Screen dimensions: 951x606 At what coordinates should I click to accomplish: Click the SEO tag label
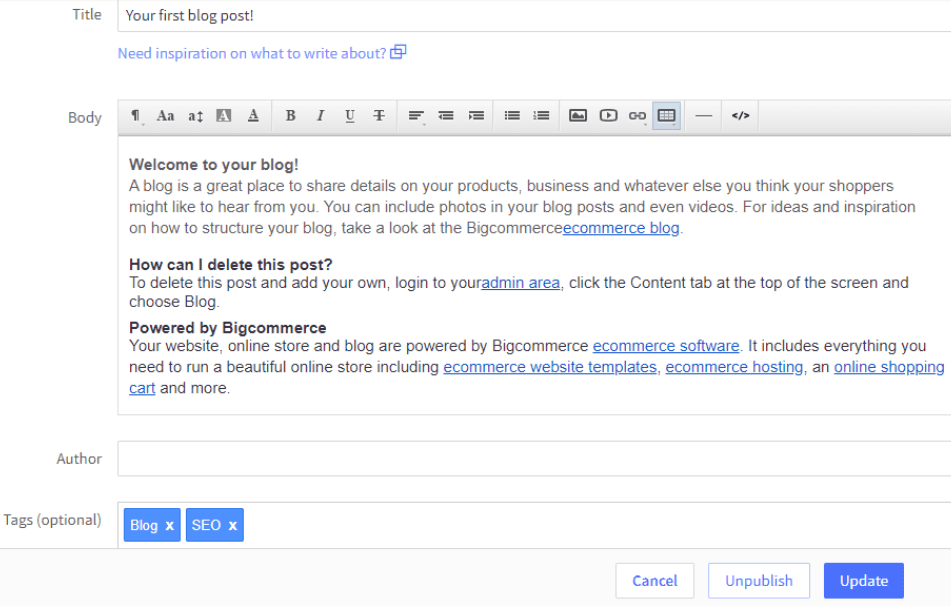click(206, 525)
